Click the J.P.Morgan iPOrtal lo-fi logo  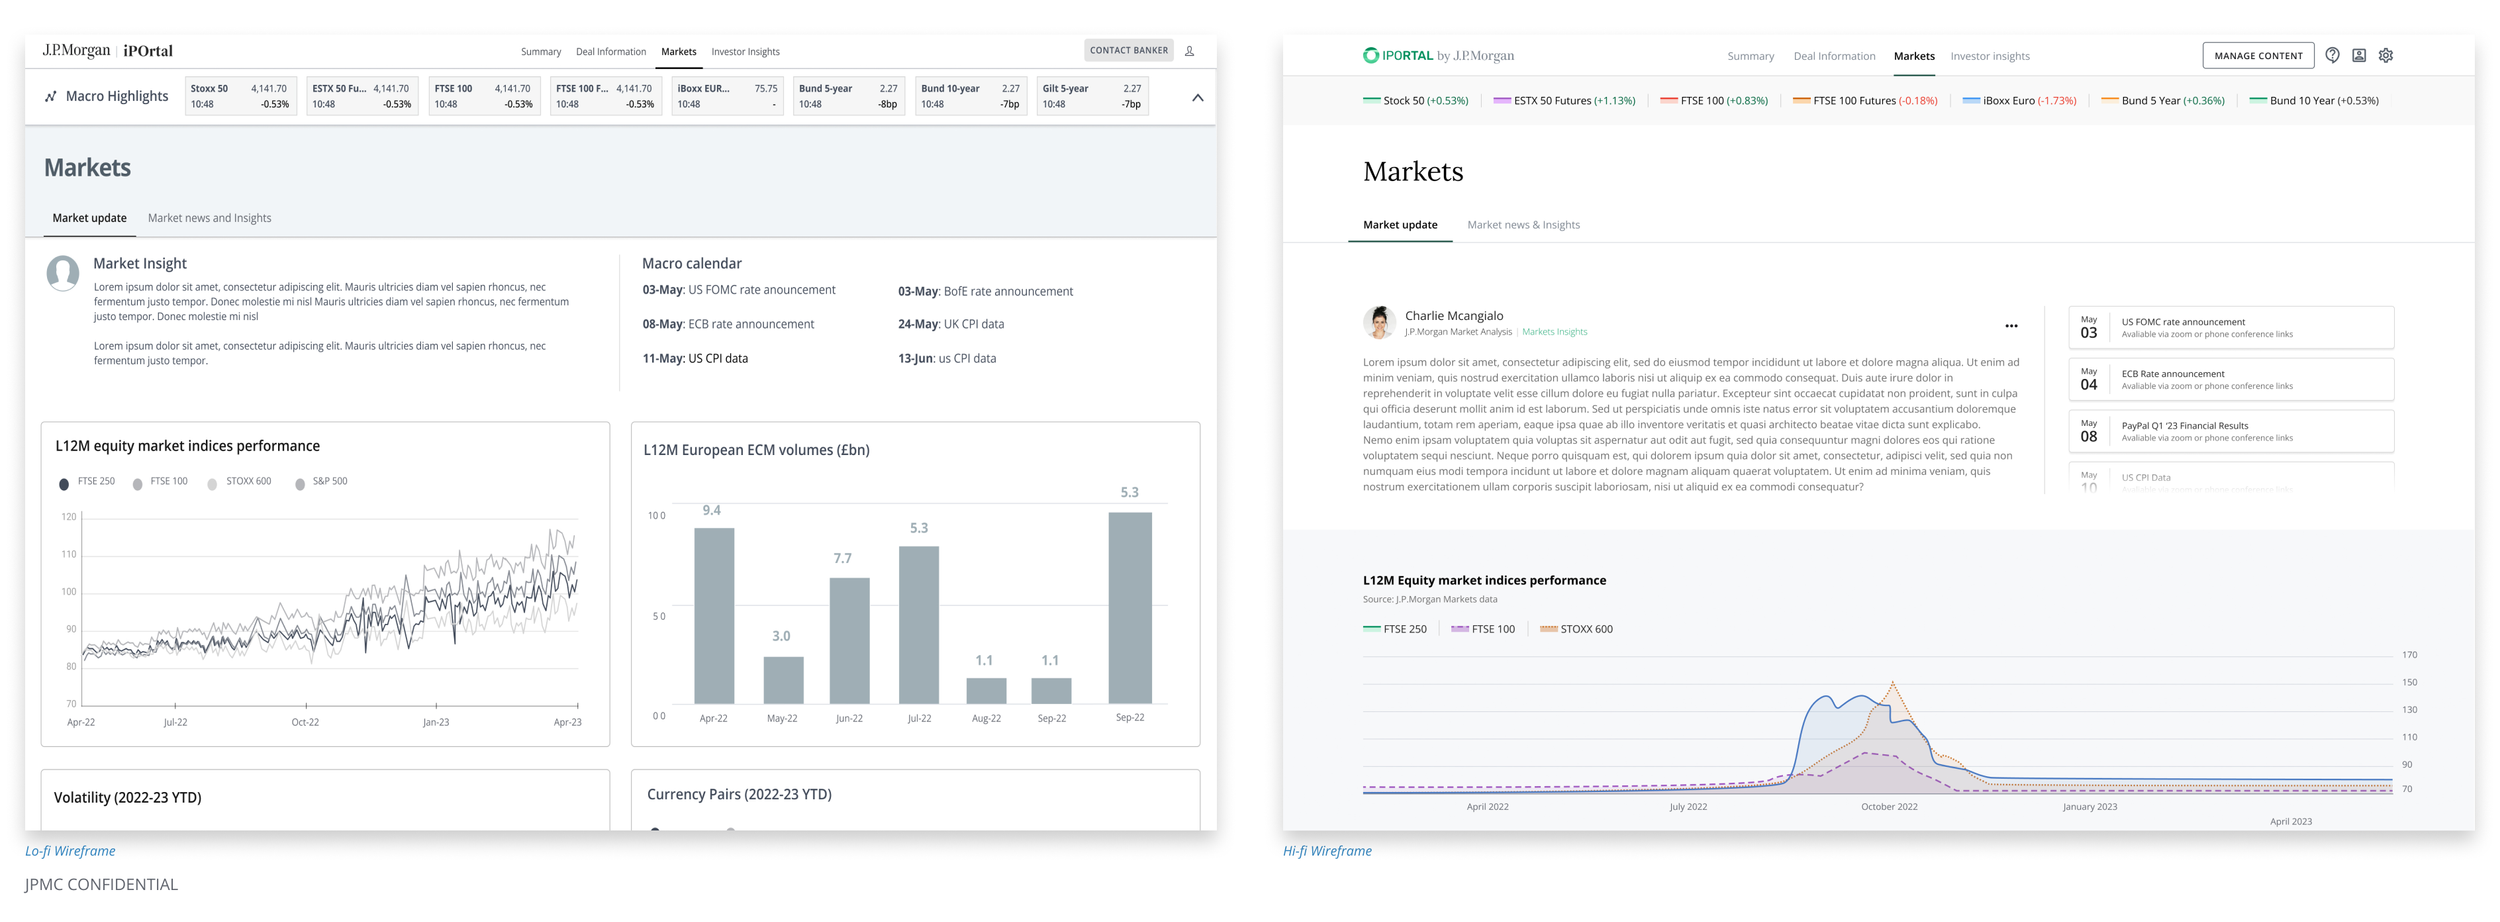[x=107, y=51]
